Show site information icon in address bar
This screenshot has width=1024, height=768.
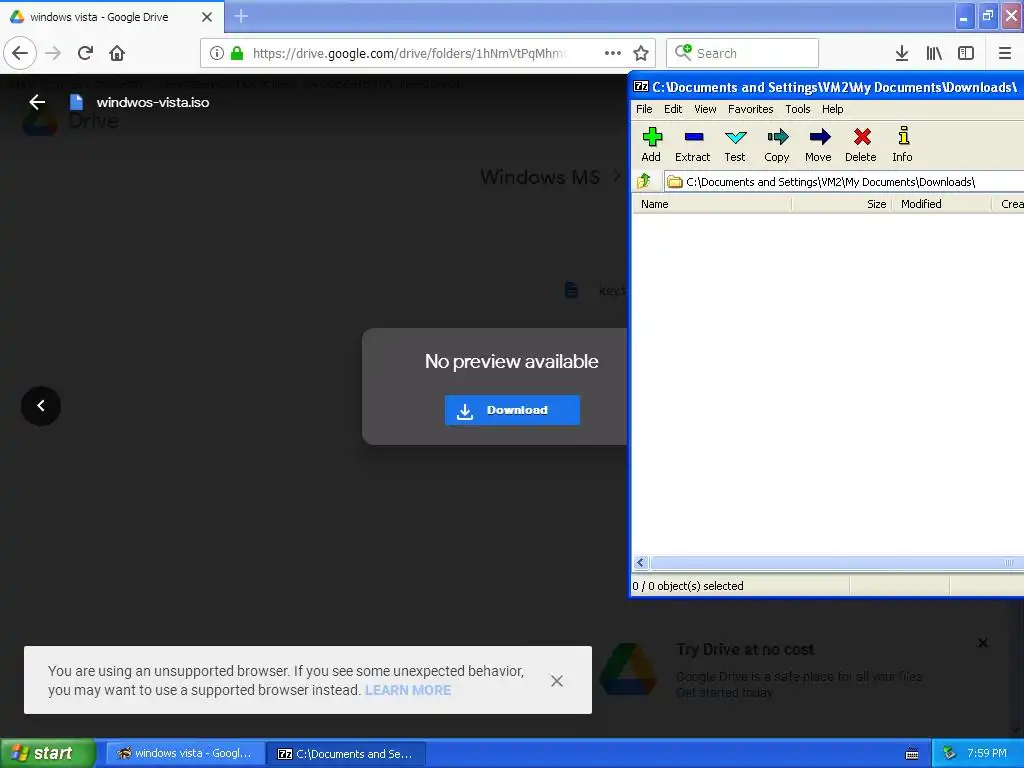click(x=217, y=53)
